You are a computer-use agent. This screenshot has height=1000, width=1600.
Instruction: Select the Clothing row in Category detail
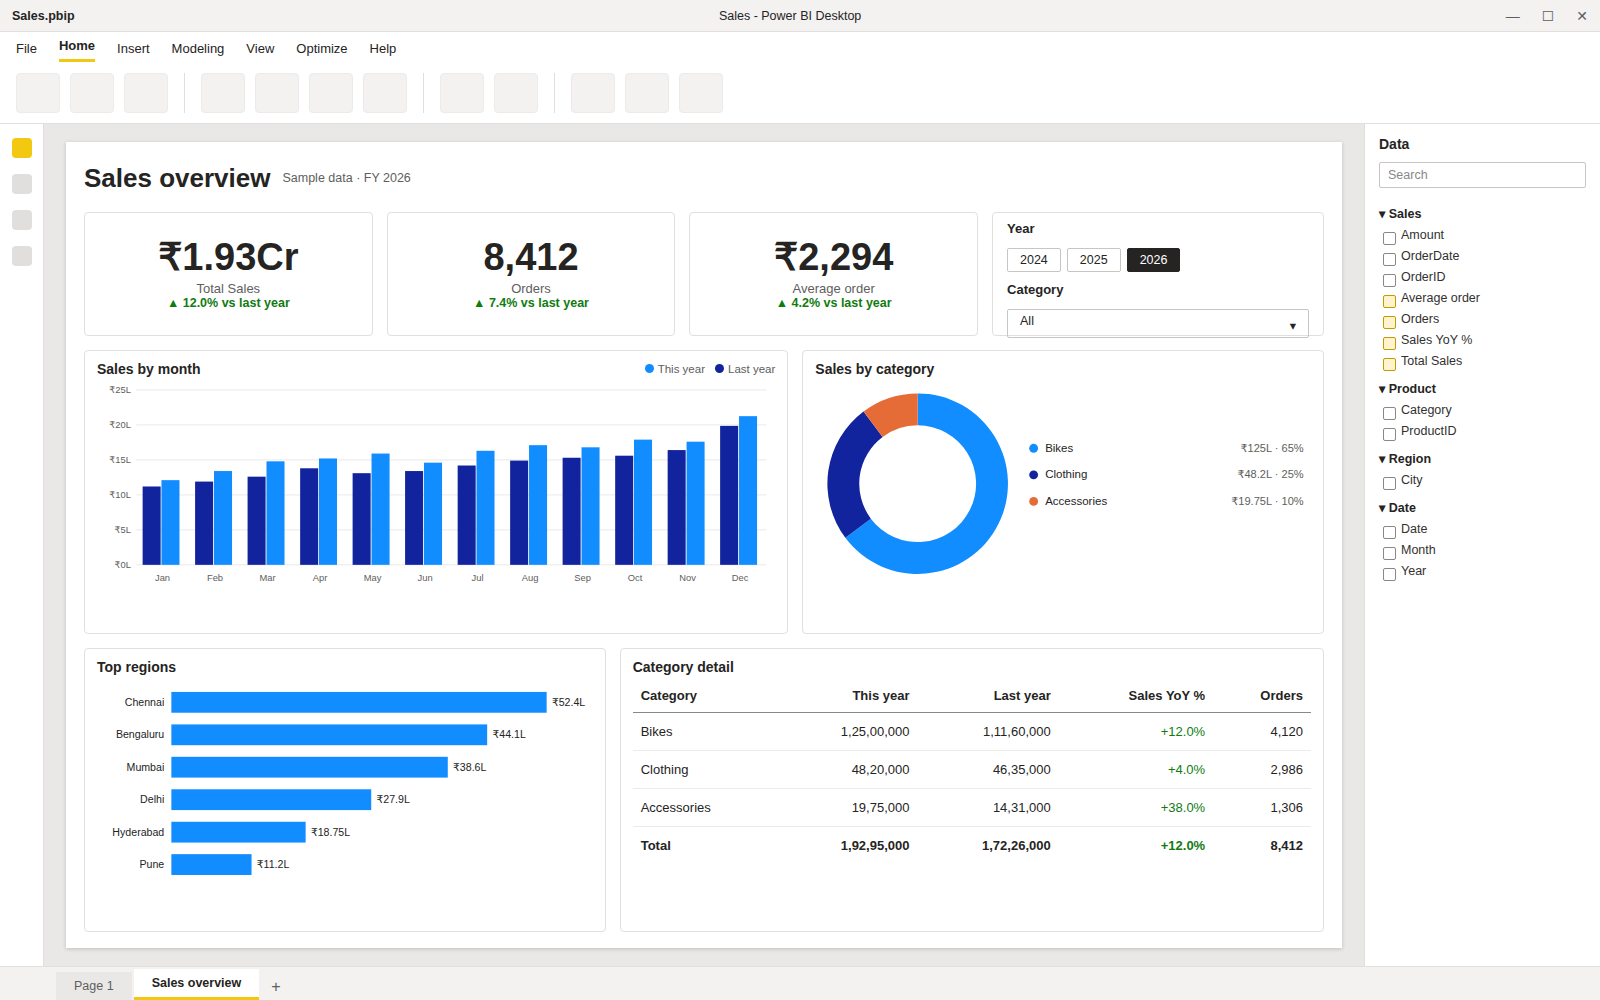click(x=972, y=770)
